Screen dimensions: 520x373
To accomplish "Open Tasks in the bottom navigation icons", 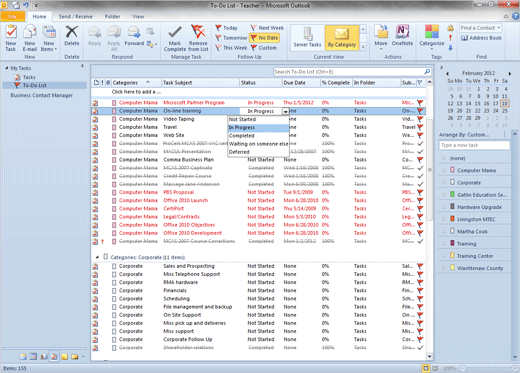I will pos(54,357).
